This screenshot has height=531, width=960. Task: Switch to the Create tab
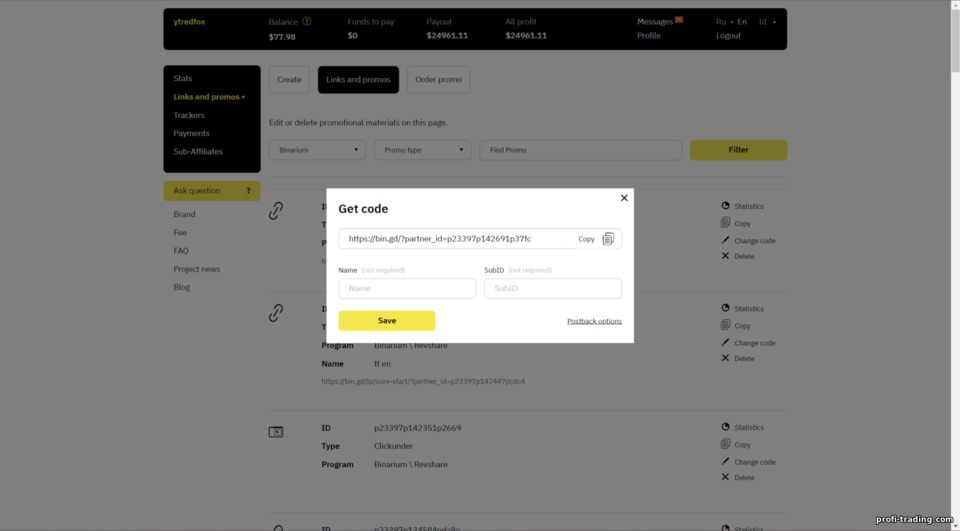point(289,80)
